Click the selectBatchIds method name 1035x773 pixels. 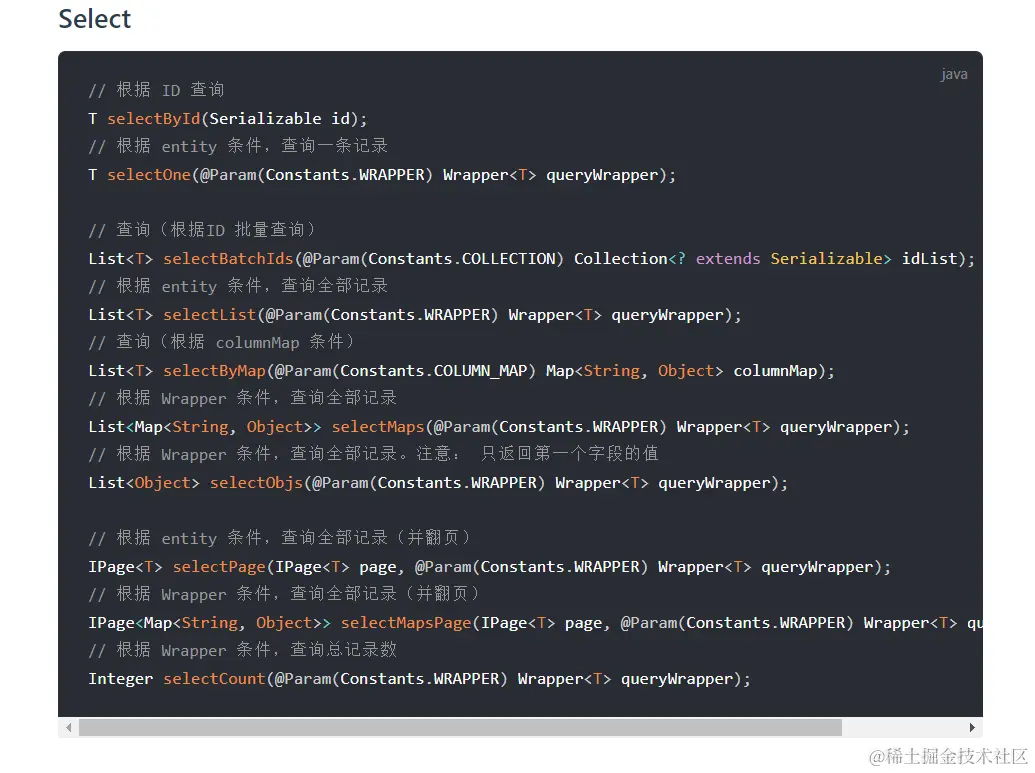228,259
